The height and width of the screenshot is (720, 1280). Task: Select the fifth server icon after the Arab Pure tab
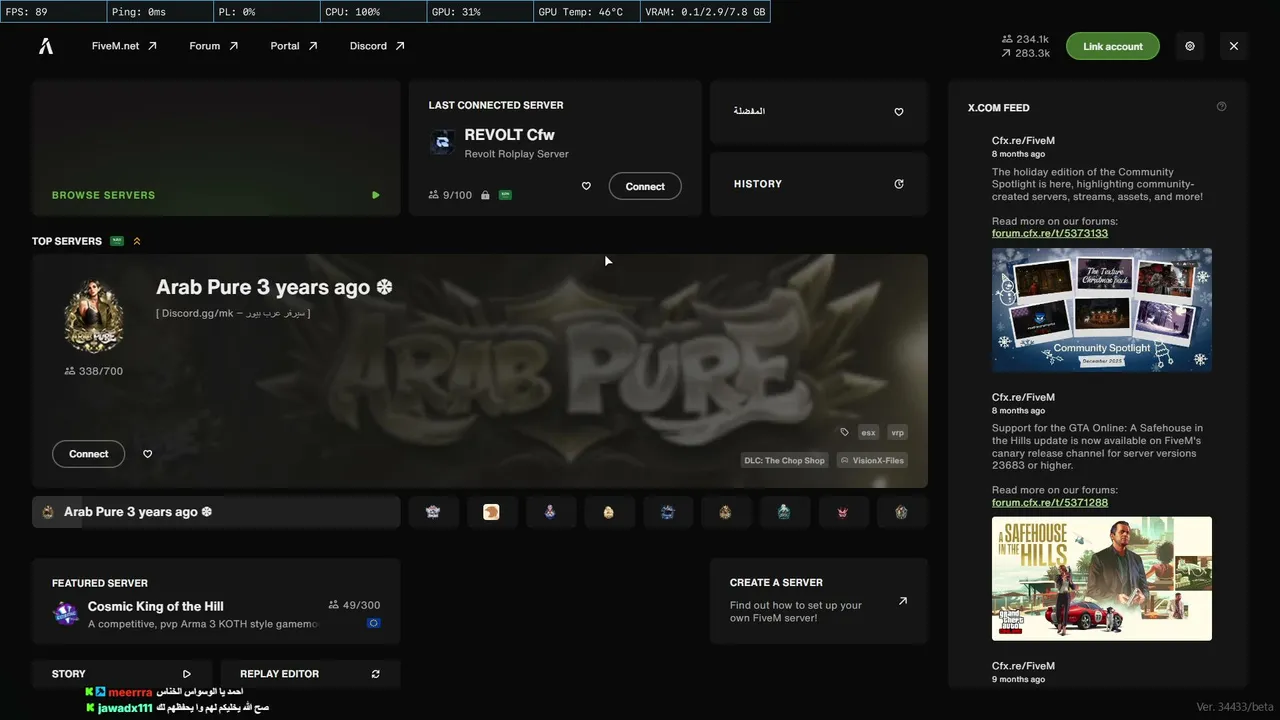point(667,512)
